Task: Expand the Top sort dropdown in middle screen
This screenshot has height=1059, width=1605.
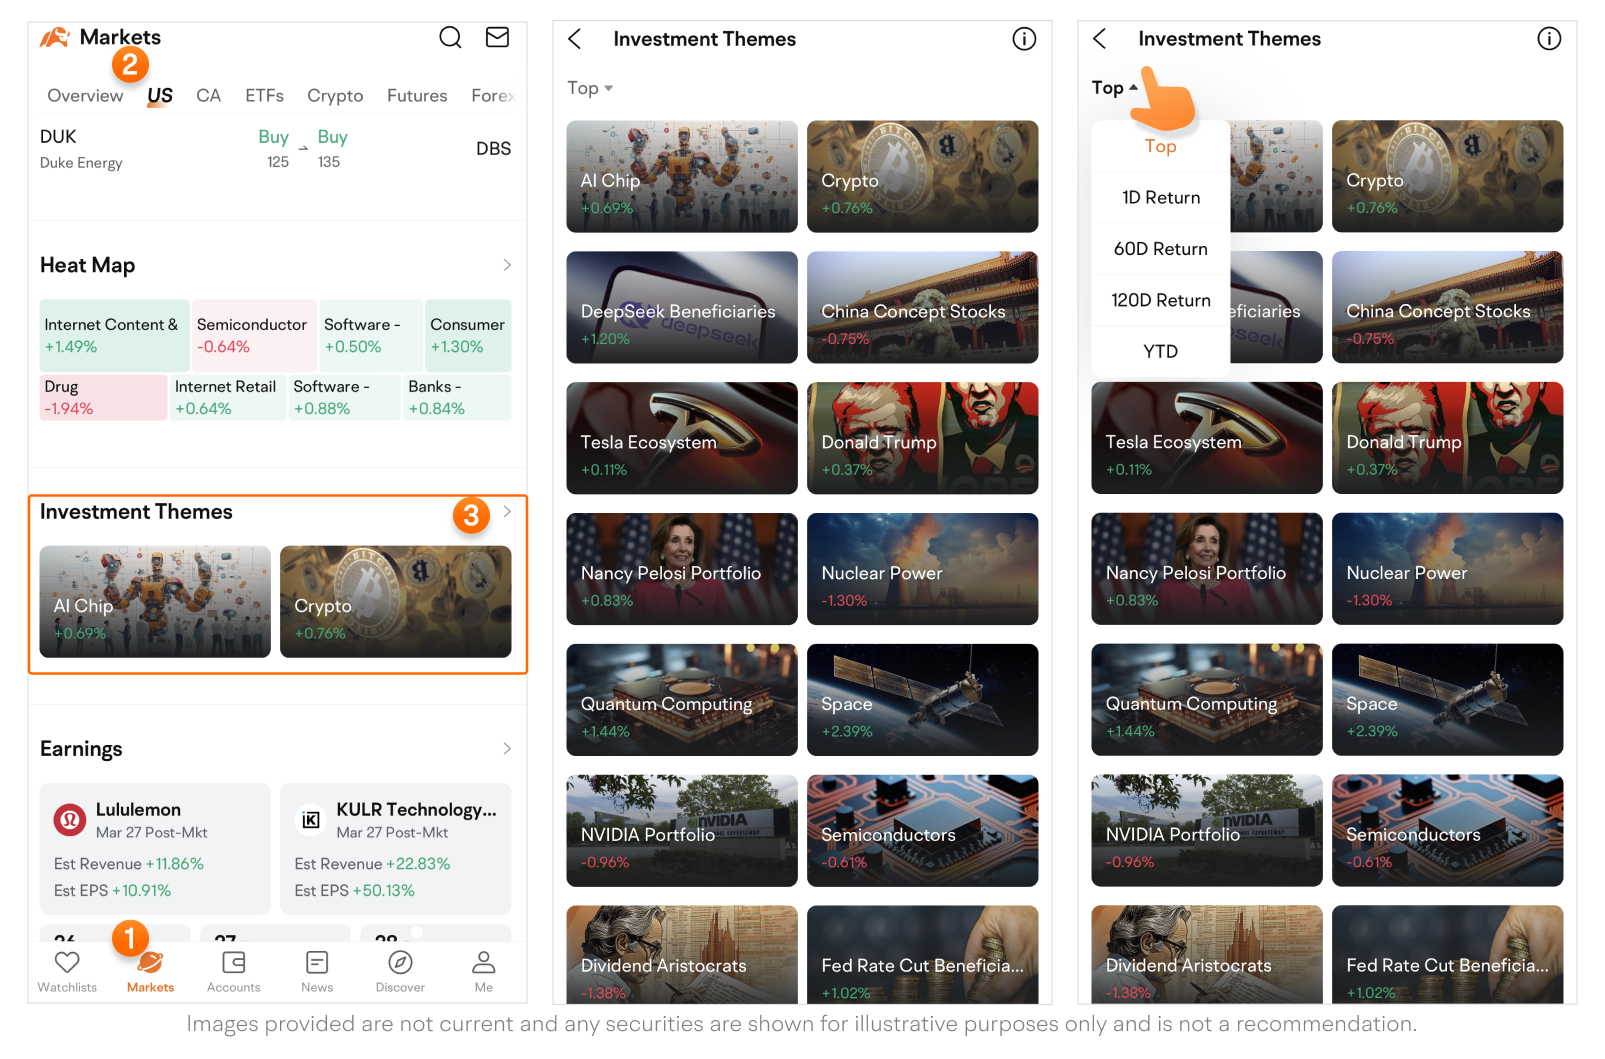Action: click(x=590, y=88)
